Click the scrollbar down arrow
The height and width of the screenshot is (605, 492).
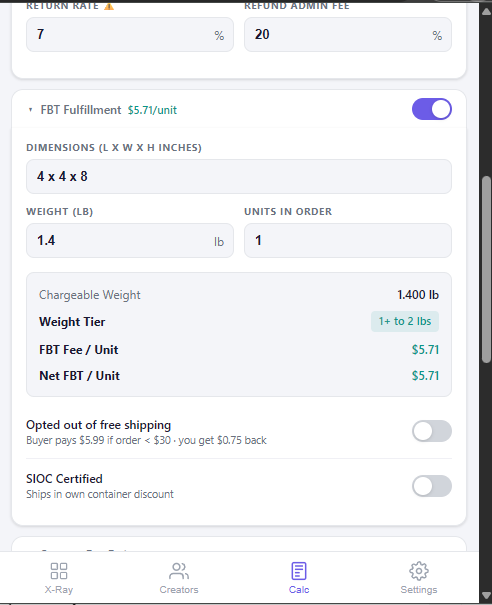point(486,595)
